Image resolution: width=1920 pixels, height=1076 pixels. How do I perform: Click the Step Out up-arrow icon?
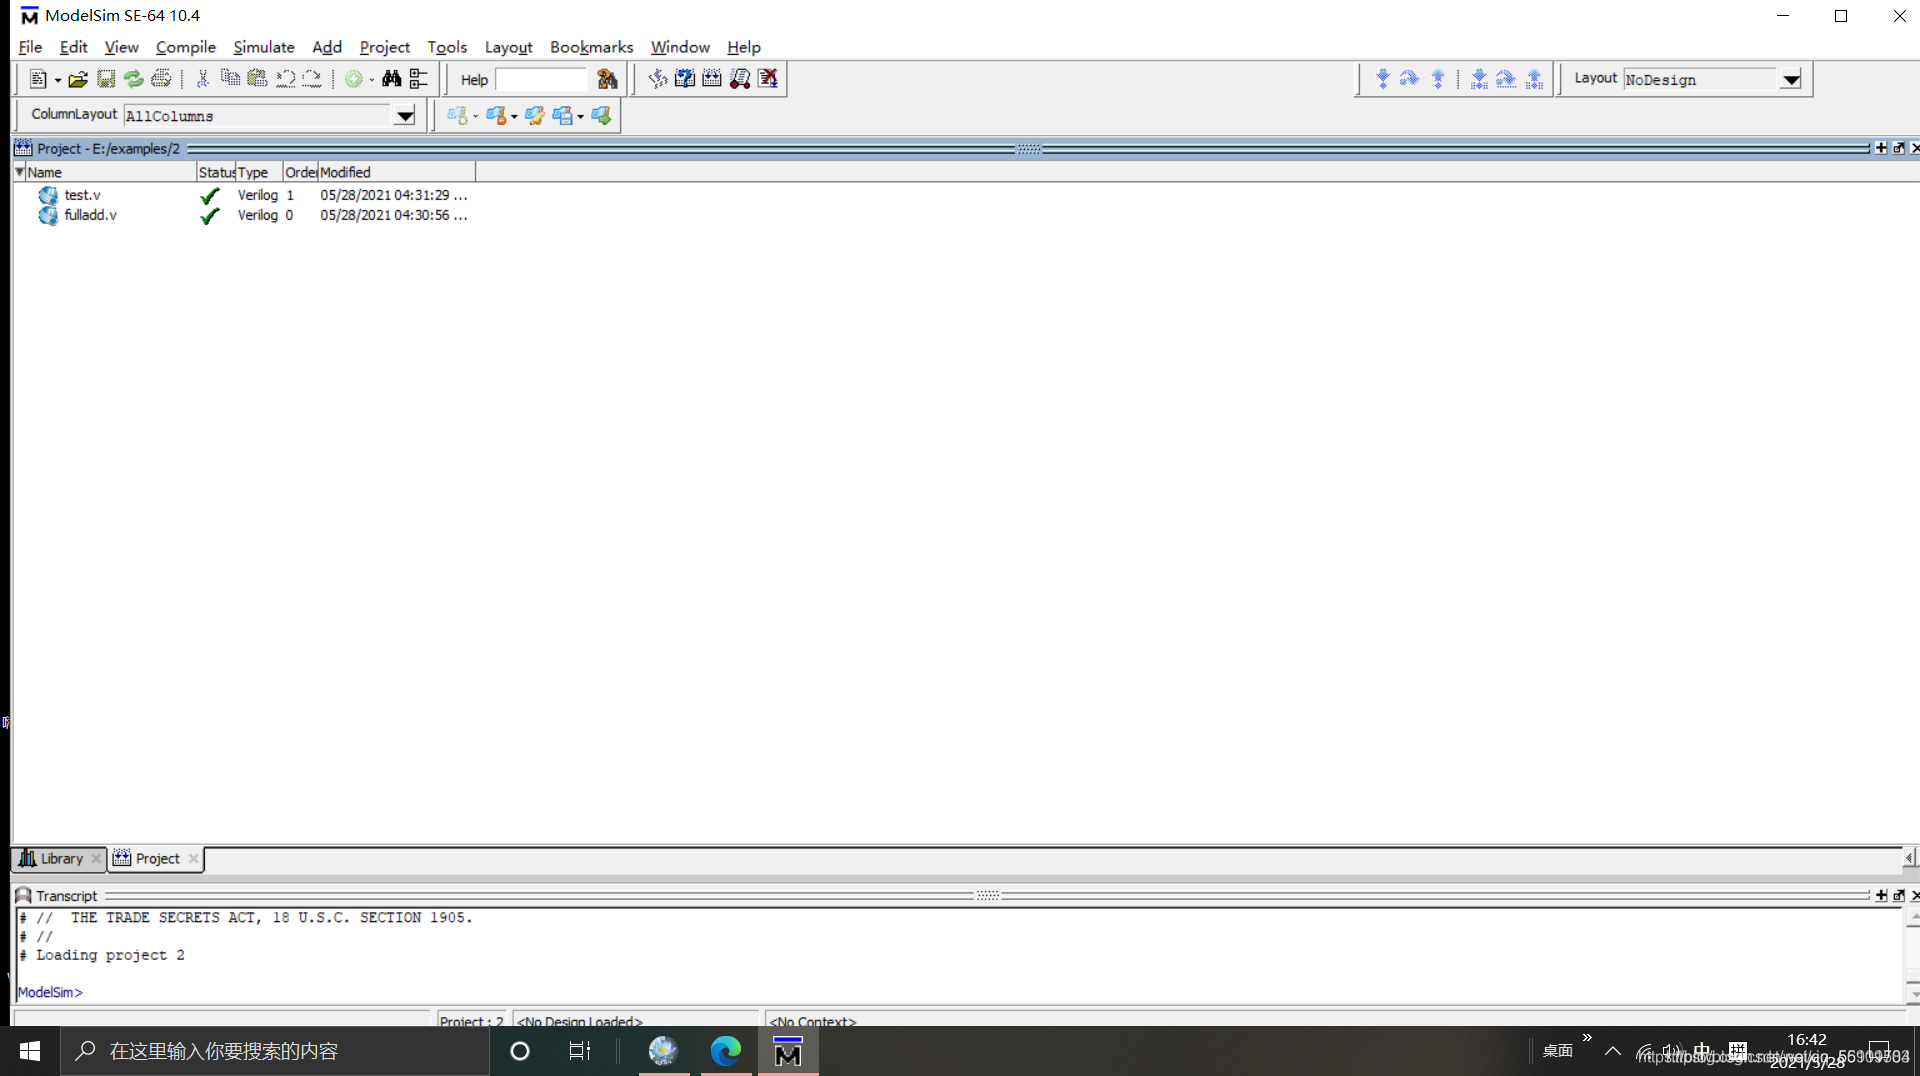click(1438, 79)
